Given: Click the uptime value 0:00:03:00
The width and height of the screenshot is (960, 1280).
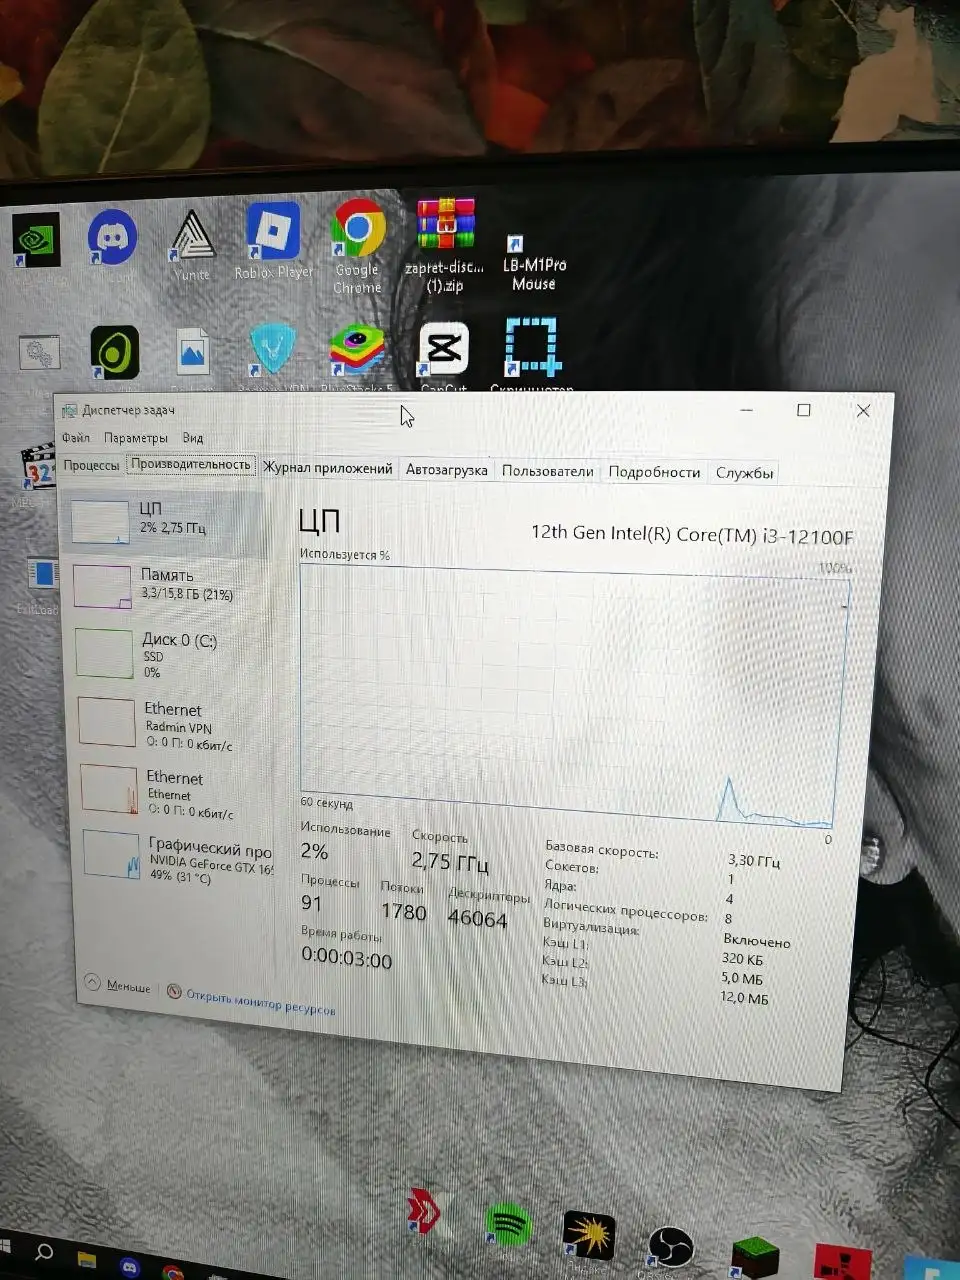Looking at the screenshot, I should tap(347, 959).
